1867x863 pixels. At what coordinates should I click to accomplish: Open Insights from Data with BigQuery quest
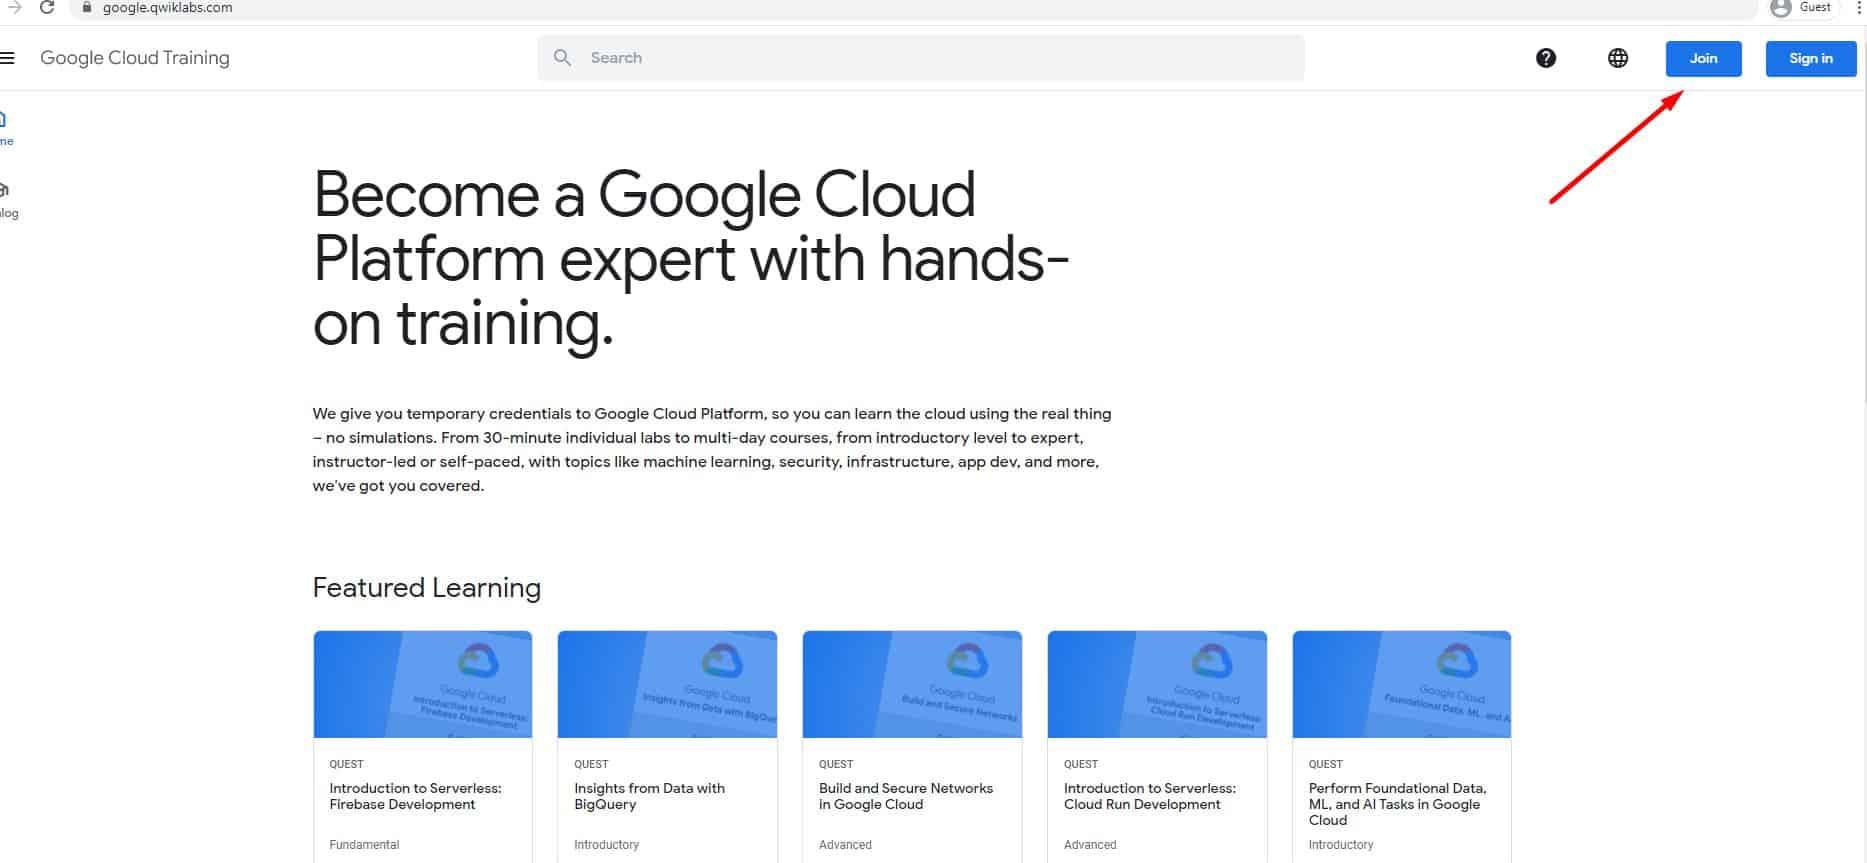point(649,796)
